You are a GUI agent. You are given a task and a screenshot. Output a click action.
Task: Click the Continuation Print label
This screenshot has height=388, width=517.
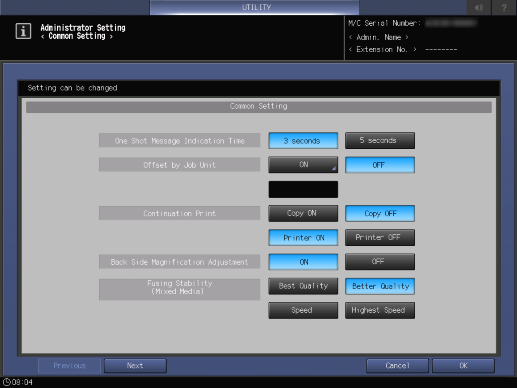click(179, 213)
